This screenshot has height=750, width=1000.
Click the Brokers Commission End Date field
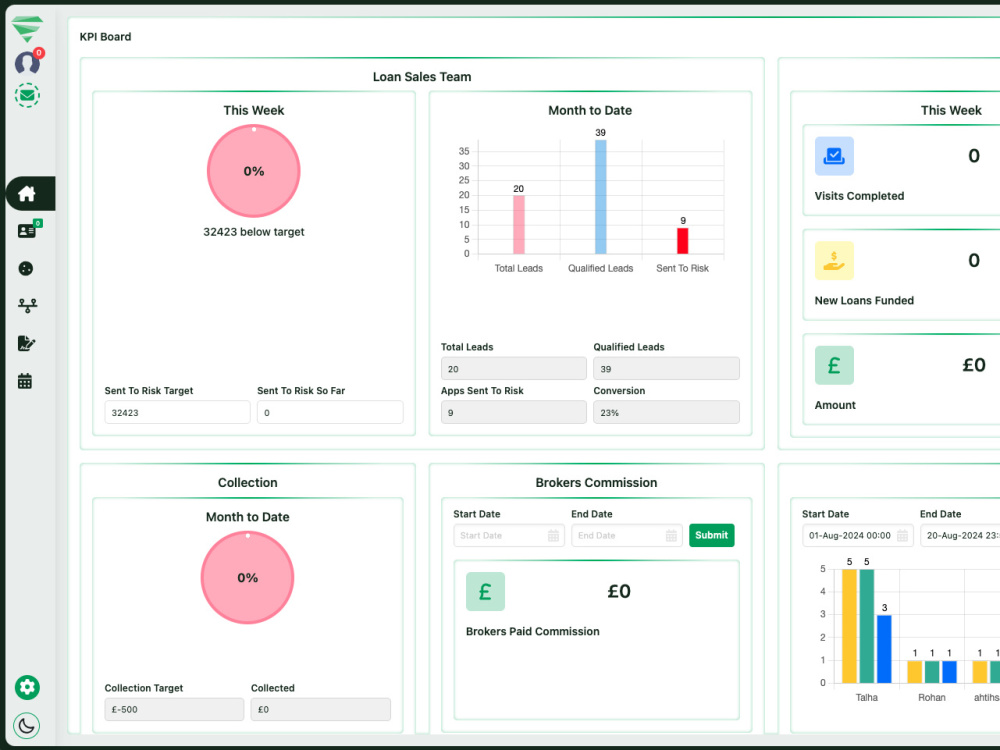(627, 536)
